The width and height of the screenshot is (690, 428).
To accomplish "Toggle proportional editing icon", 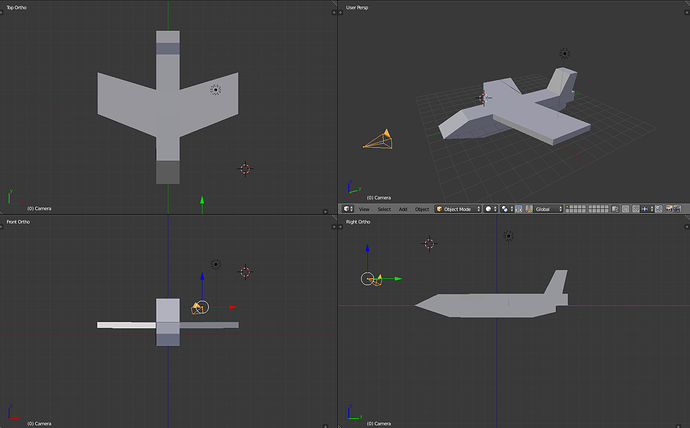I will click(x=625, y=209).
